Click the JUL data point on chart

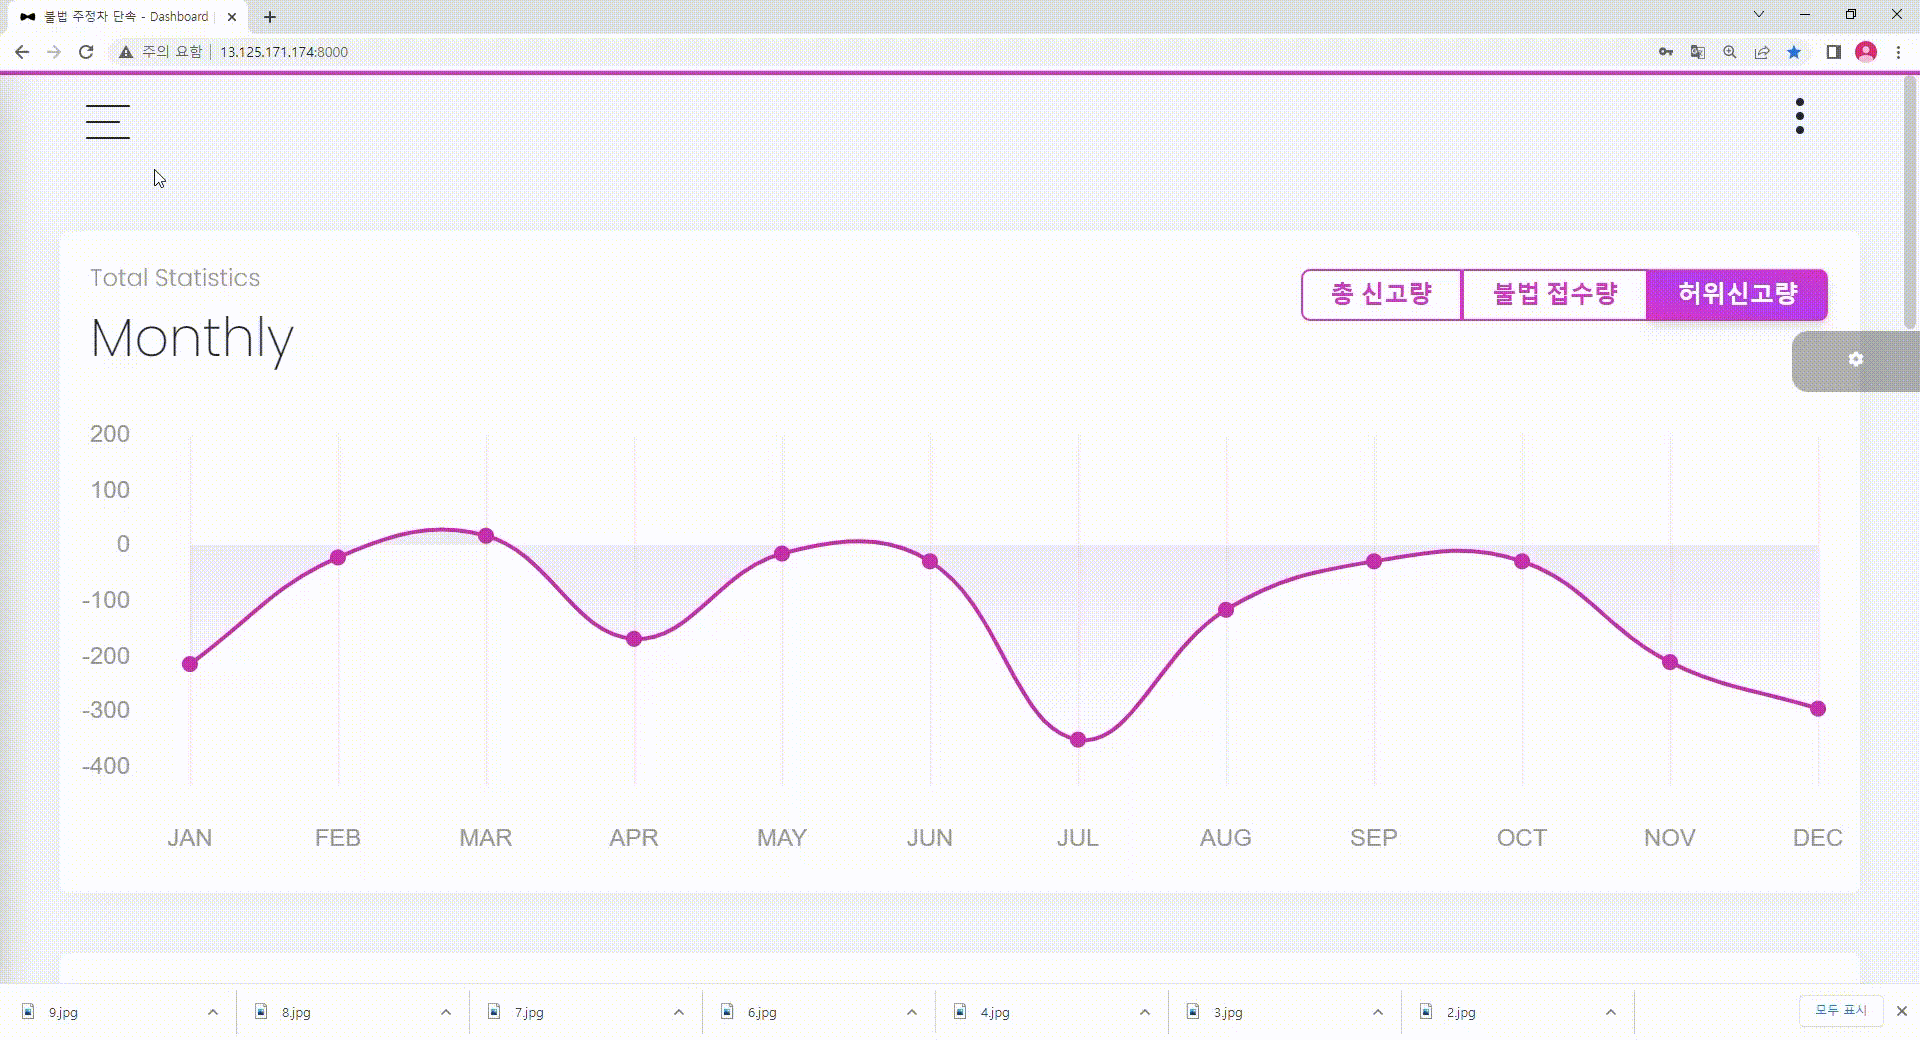click(1078, 740)
